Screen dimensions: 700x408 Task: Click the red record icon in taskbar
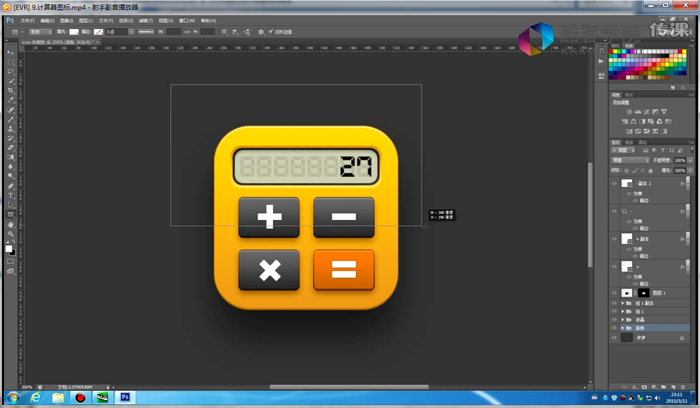(x=80, y=397)
